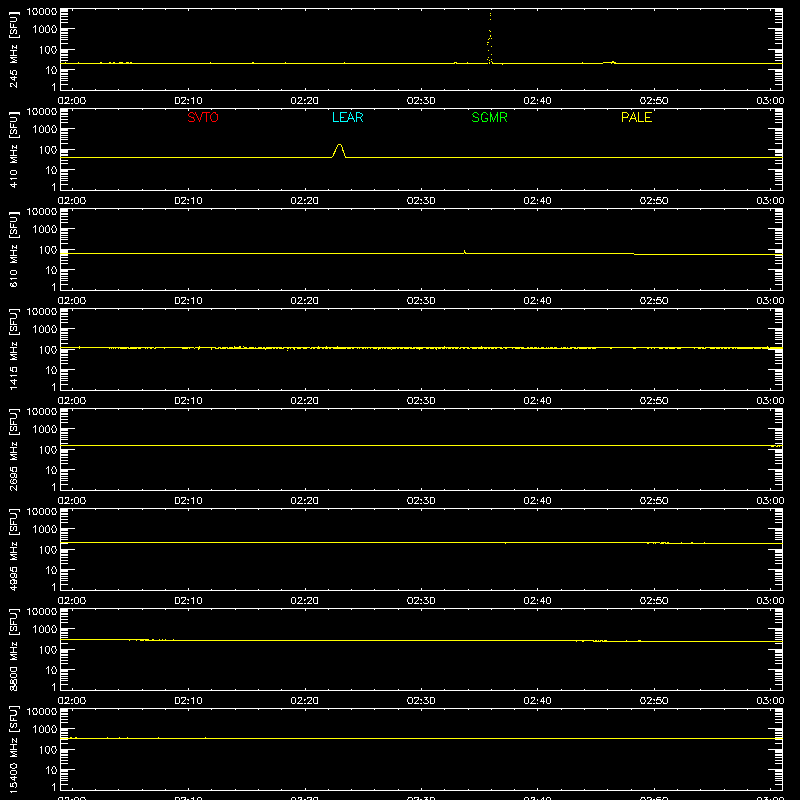800x800 pixels.
Task: Click the small blip in the 610 MHz trace
Action: (464, 251)
